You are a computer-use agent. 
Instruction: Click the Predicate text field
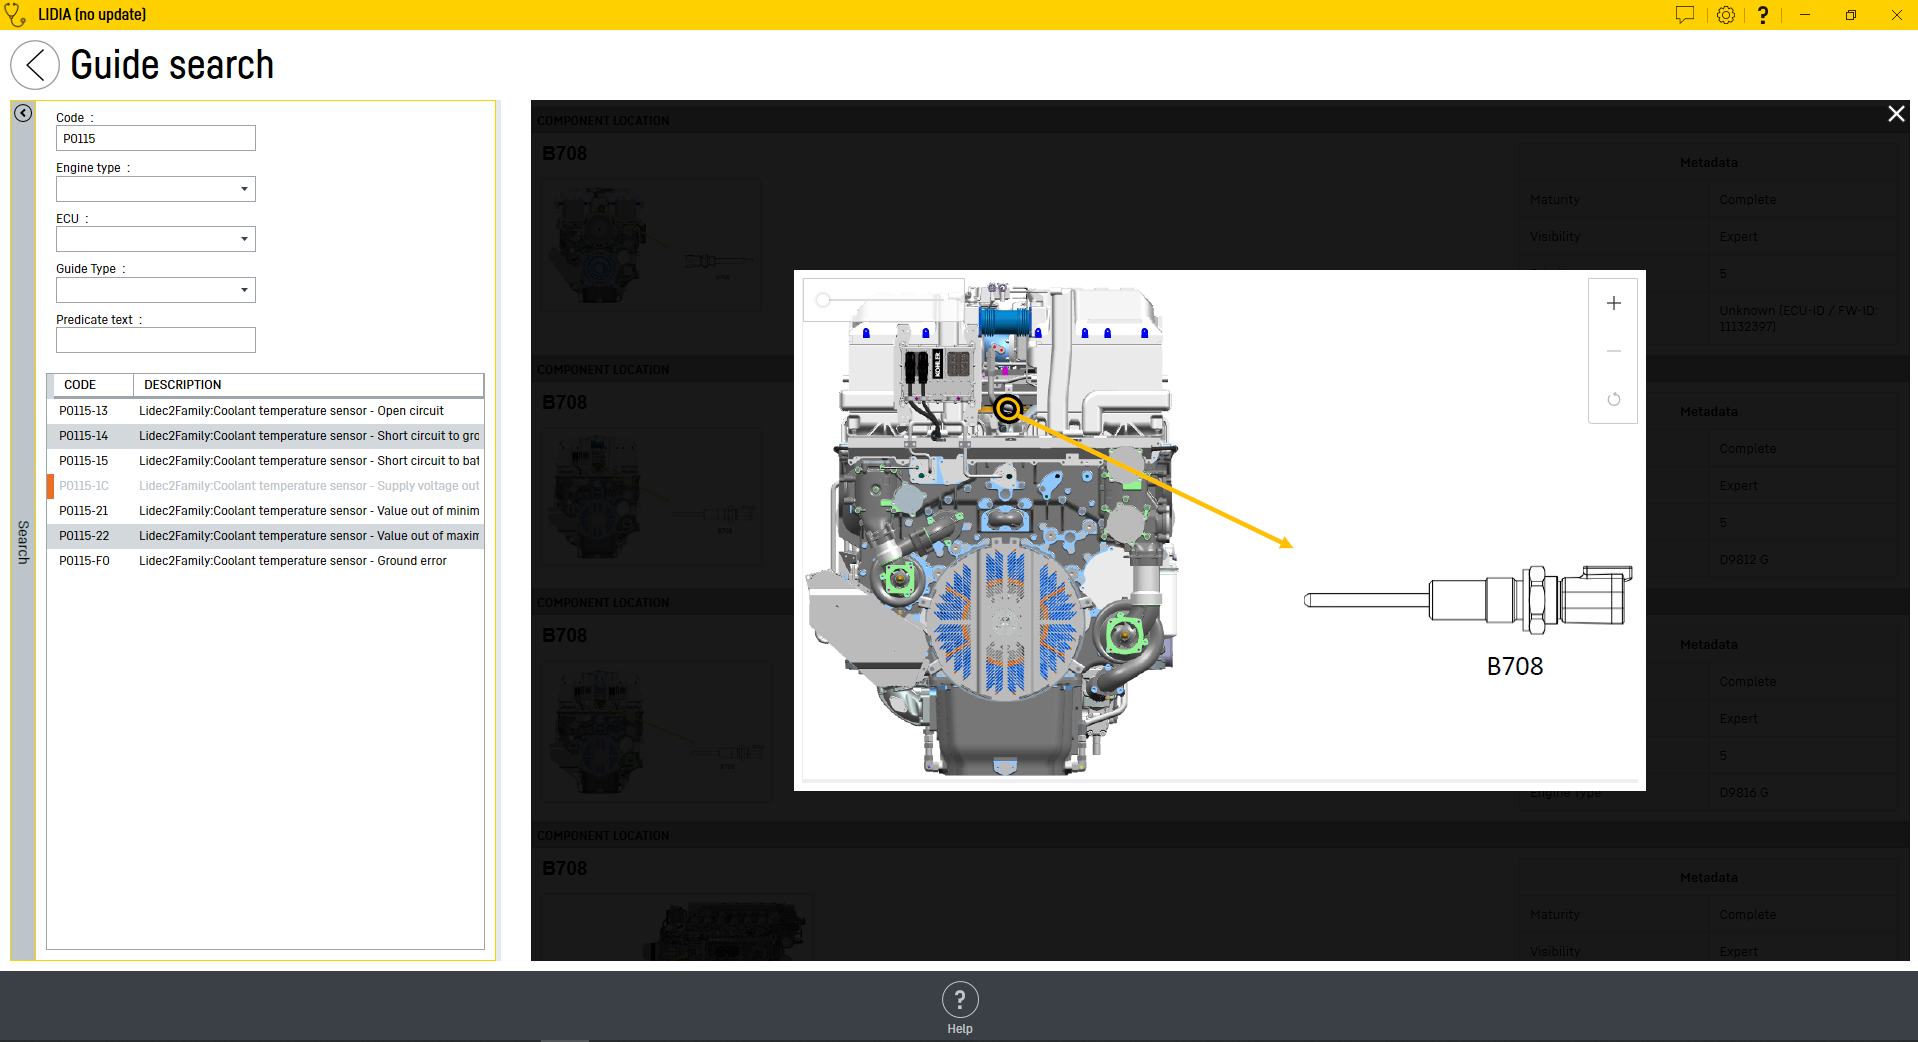point(155,341)
